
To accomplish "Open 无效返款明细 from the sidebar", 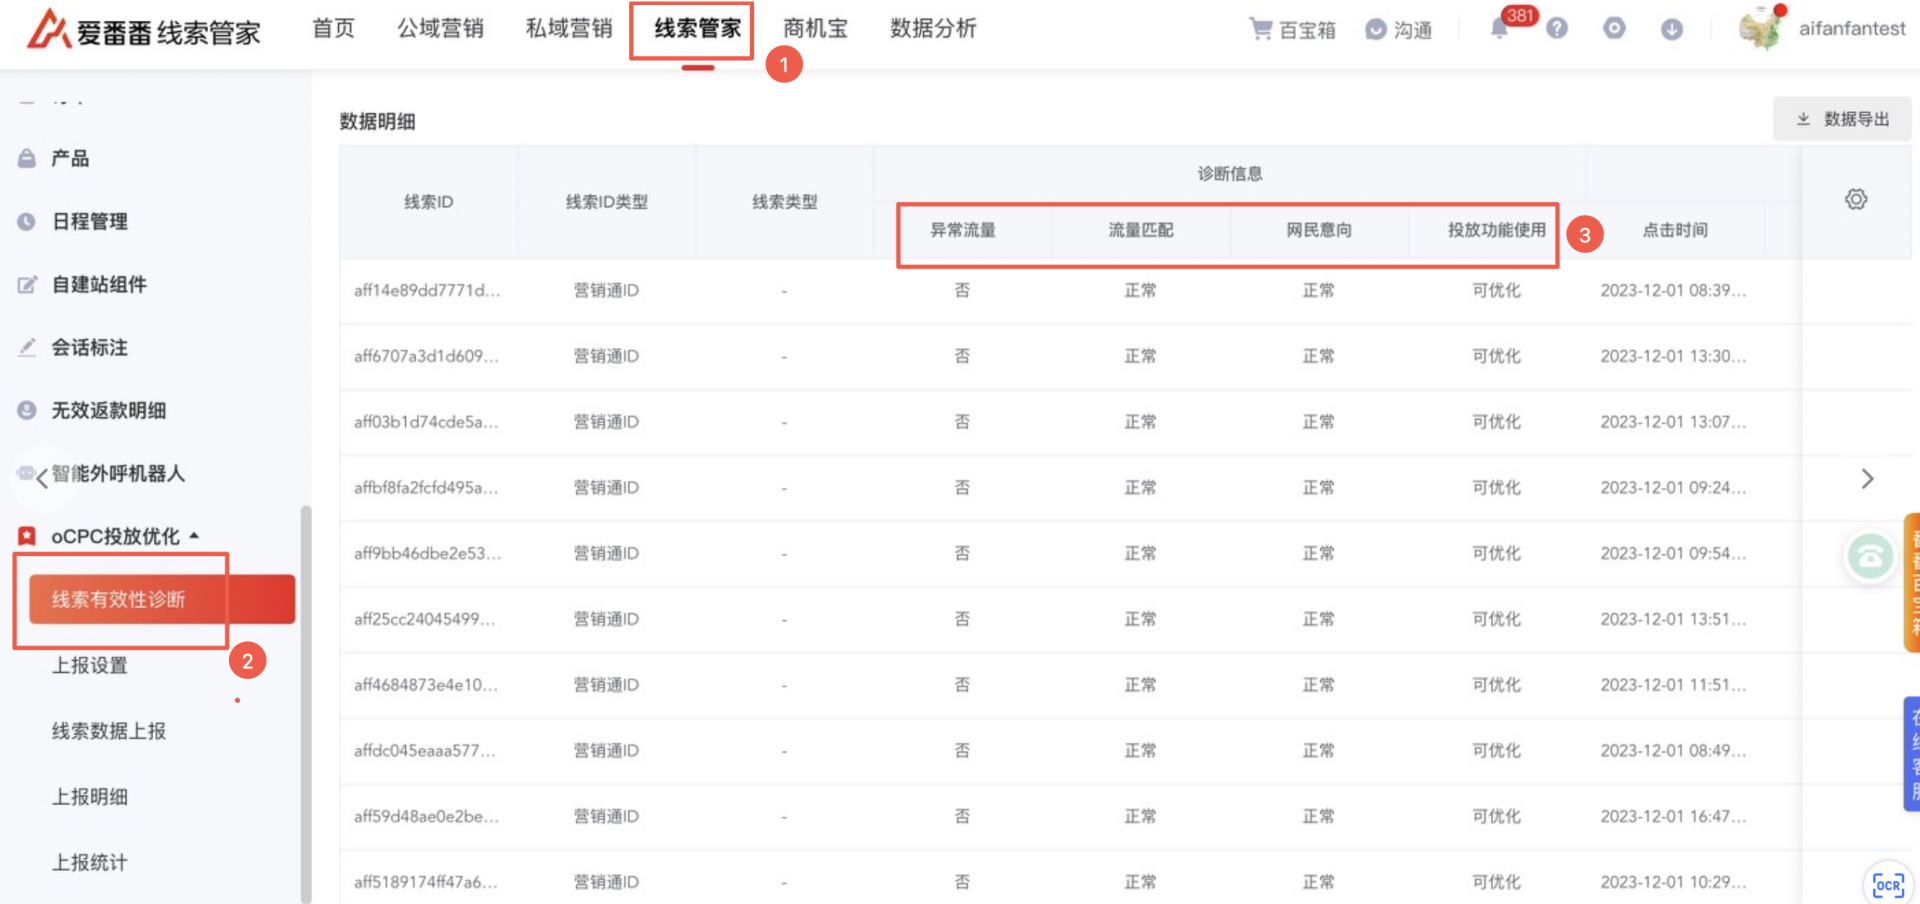I will click(109, 410).
